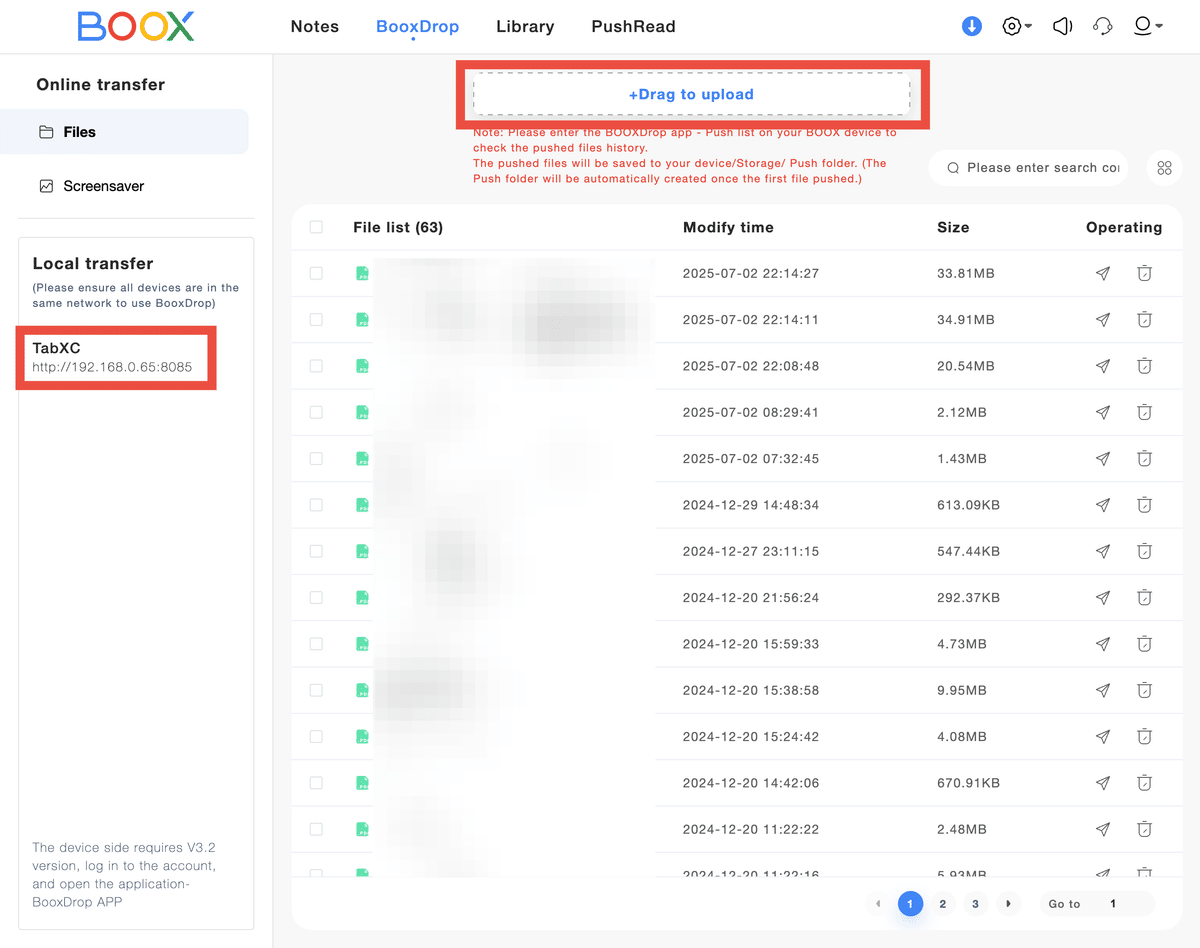Select page 1 in pagination
The height and width of the screenshot is (948, 1200).
[x=910, y=904]
